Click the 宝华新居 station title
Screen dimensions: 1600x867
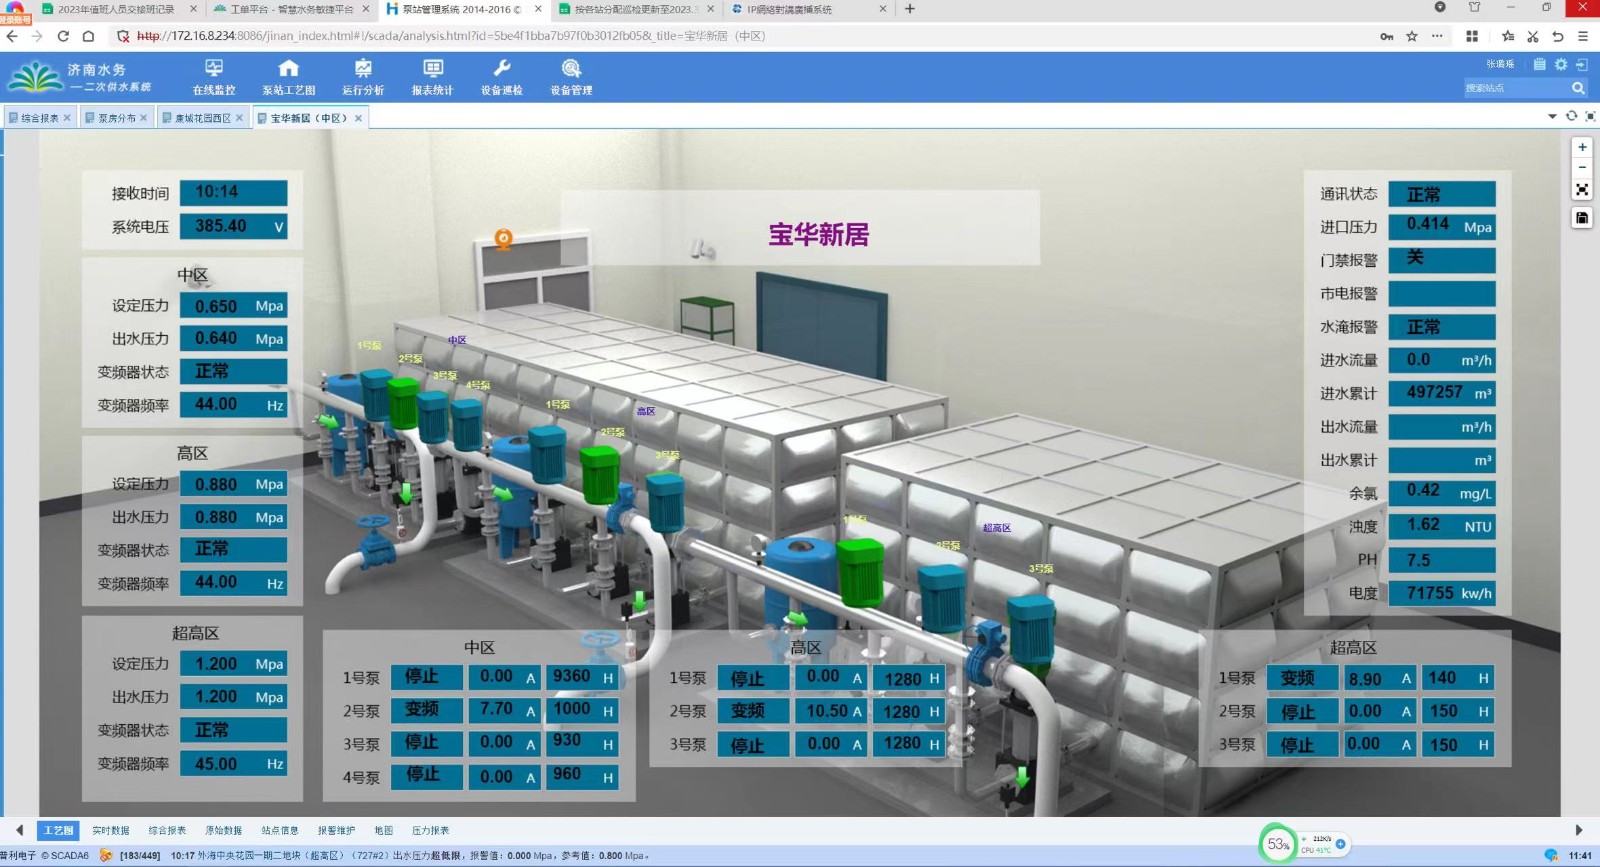coord(818,235)
